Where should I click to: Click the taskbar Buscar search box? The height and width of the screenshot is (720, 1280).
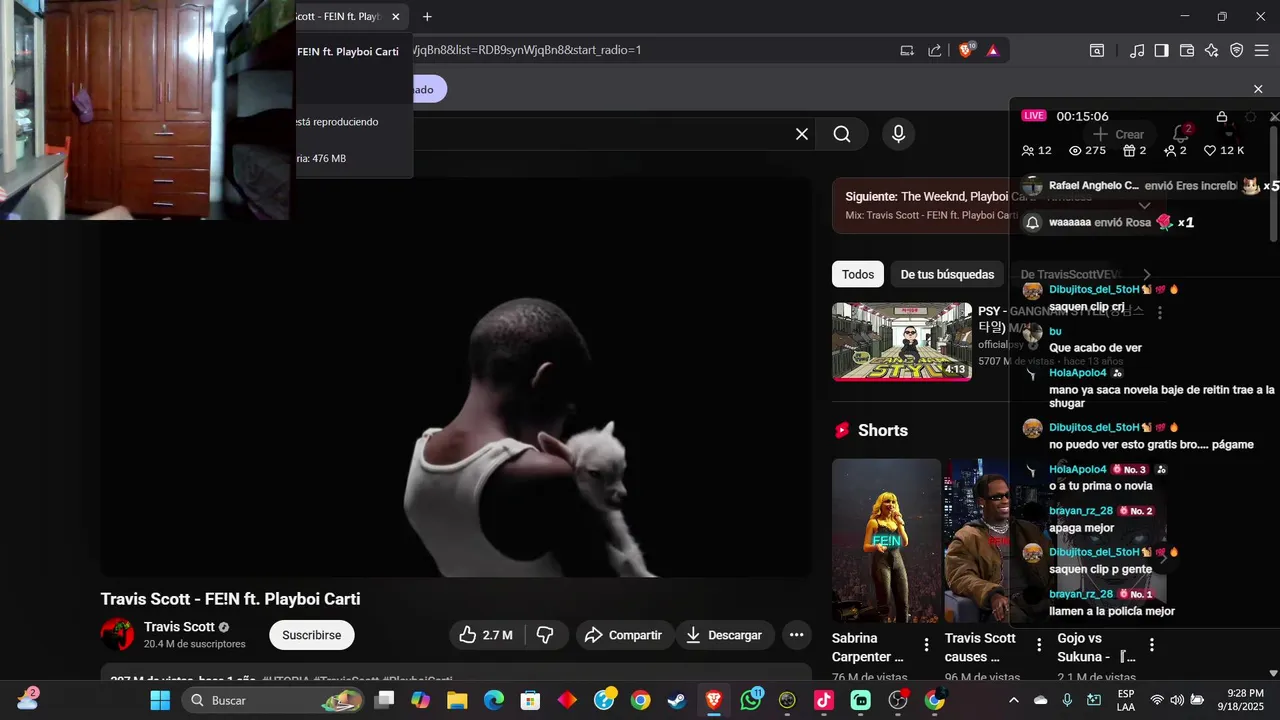(x=272, y=700)
